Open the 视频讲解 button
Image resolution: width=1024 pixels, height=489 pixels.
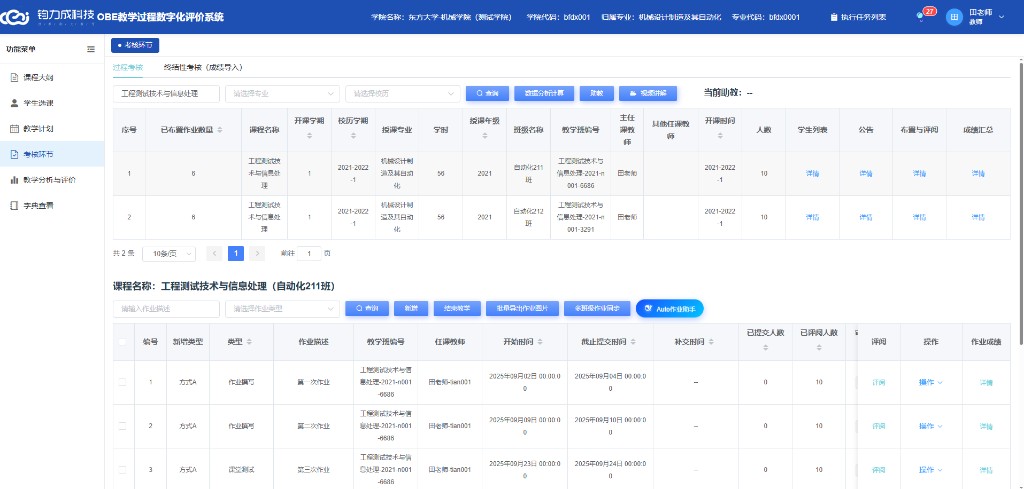point(648,93)
